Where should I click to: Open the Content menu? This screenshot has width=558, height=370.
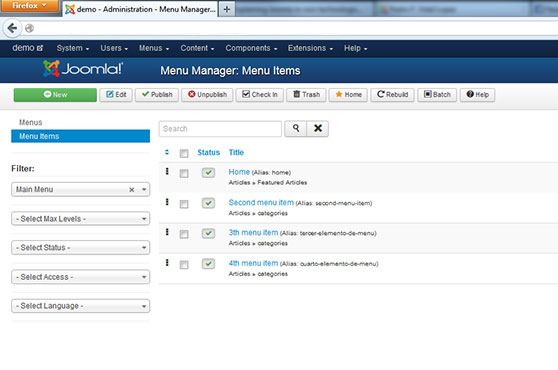(x=197, y=48)
